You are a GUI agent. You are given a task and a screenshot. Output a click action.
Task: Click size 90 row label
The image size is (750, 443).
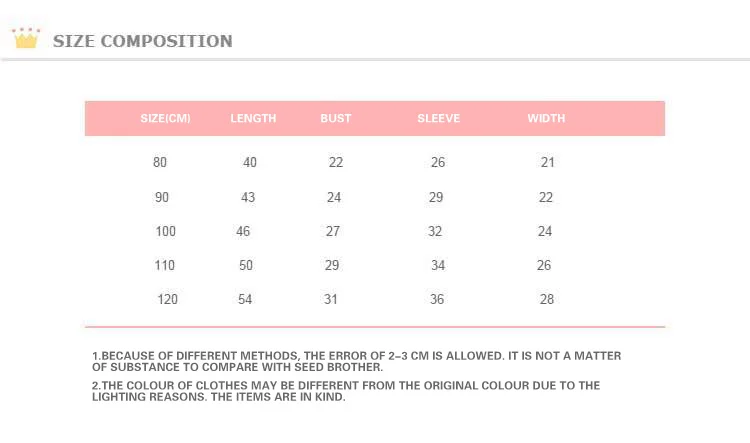click(162, 197)
